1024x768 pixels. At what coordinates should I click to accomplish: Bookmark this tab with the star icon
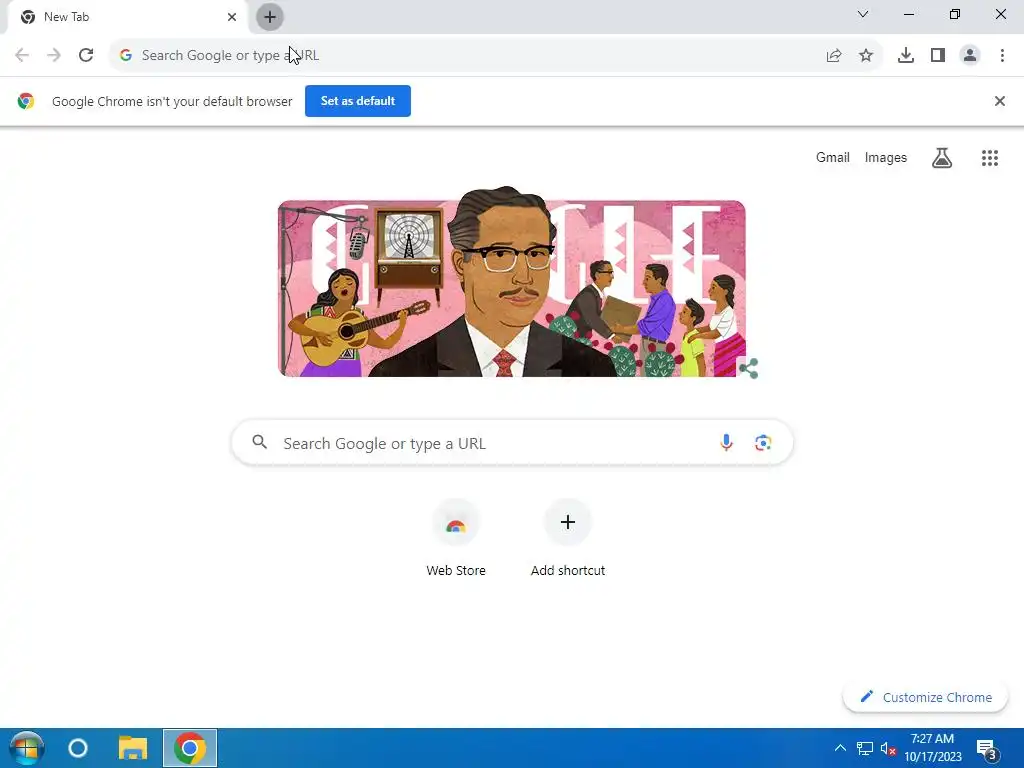point(866,56)
